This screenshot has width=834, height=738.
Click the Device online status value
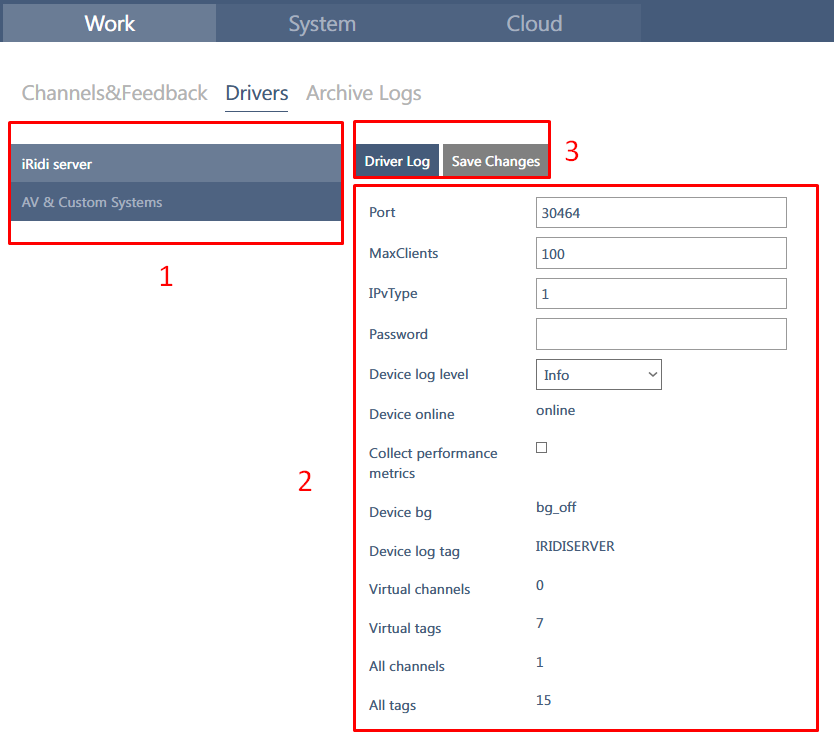point(556,410)
